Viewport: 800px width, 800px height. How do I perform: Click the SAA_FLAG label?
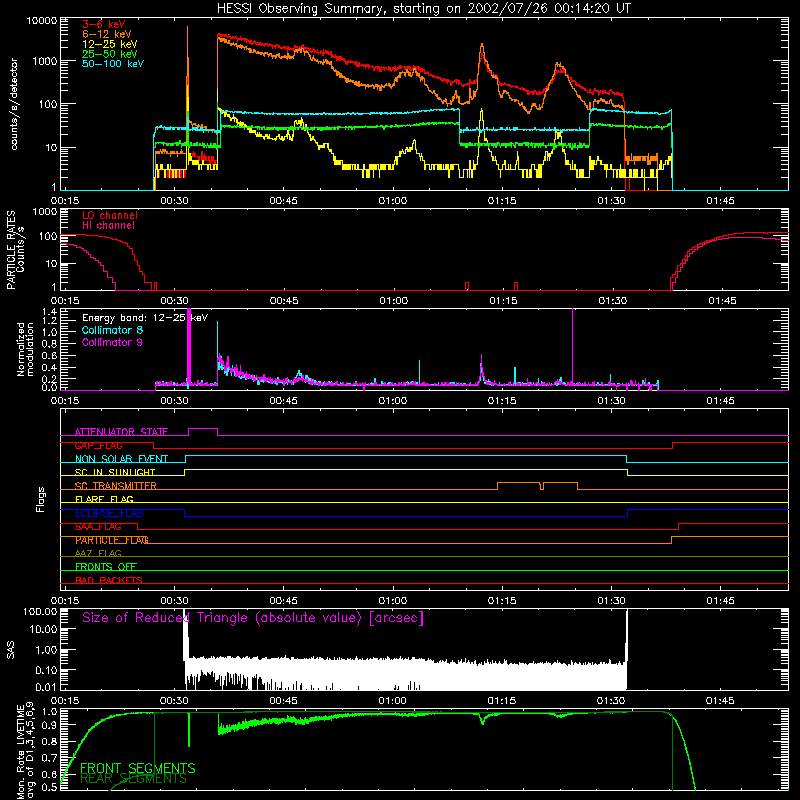pyautogui.click(x=98, y=527)
